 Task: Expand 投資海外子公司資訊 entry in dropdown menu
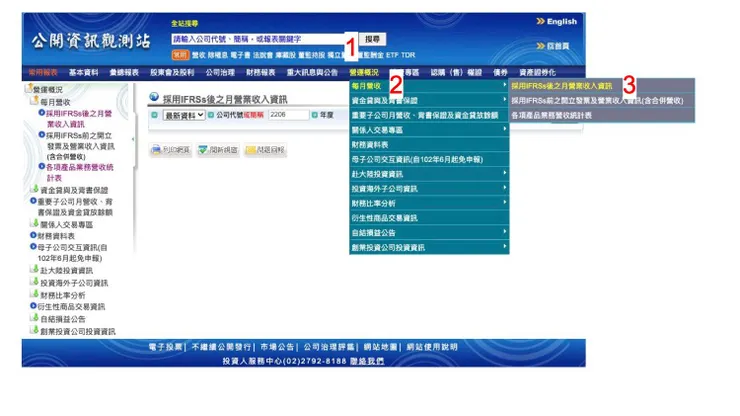click(x=429, y=188)
